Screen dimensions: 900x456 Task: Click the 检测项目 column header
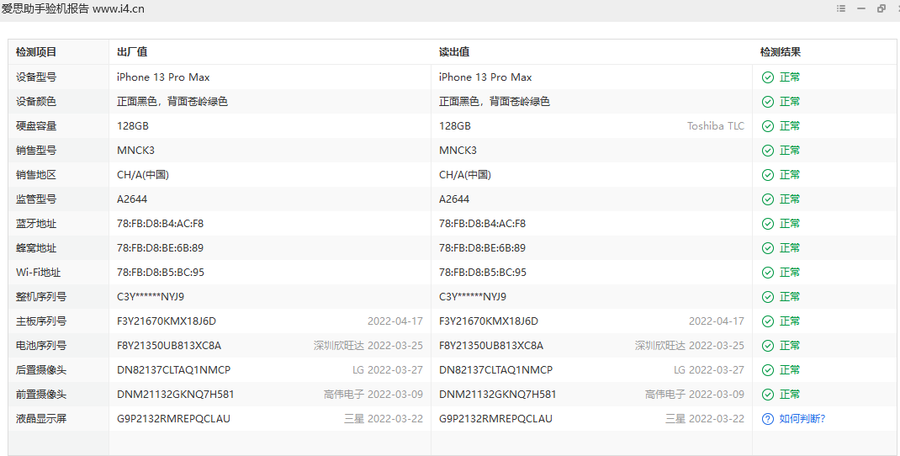[36, 52]
